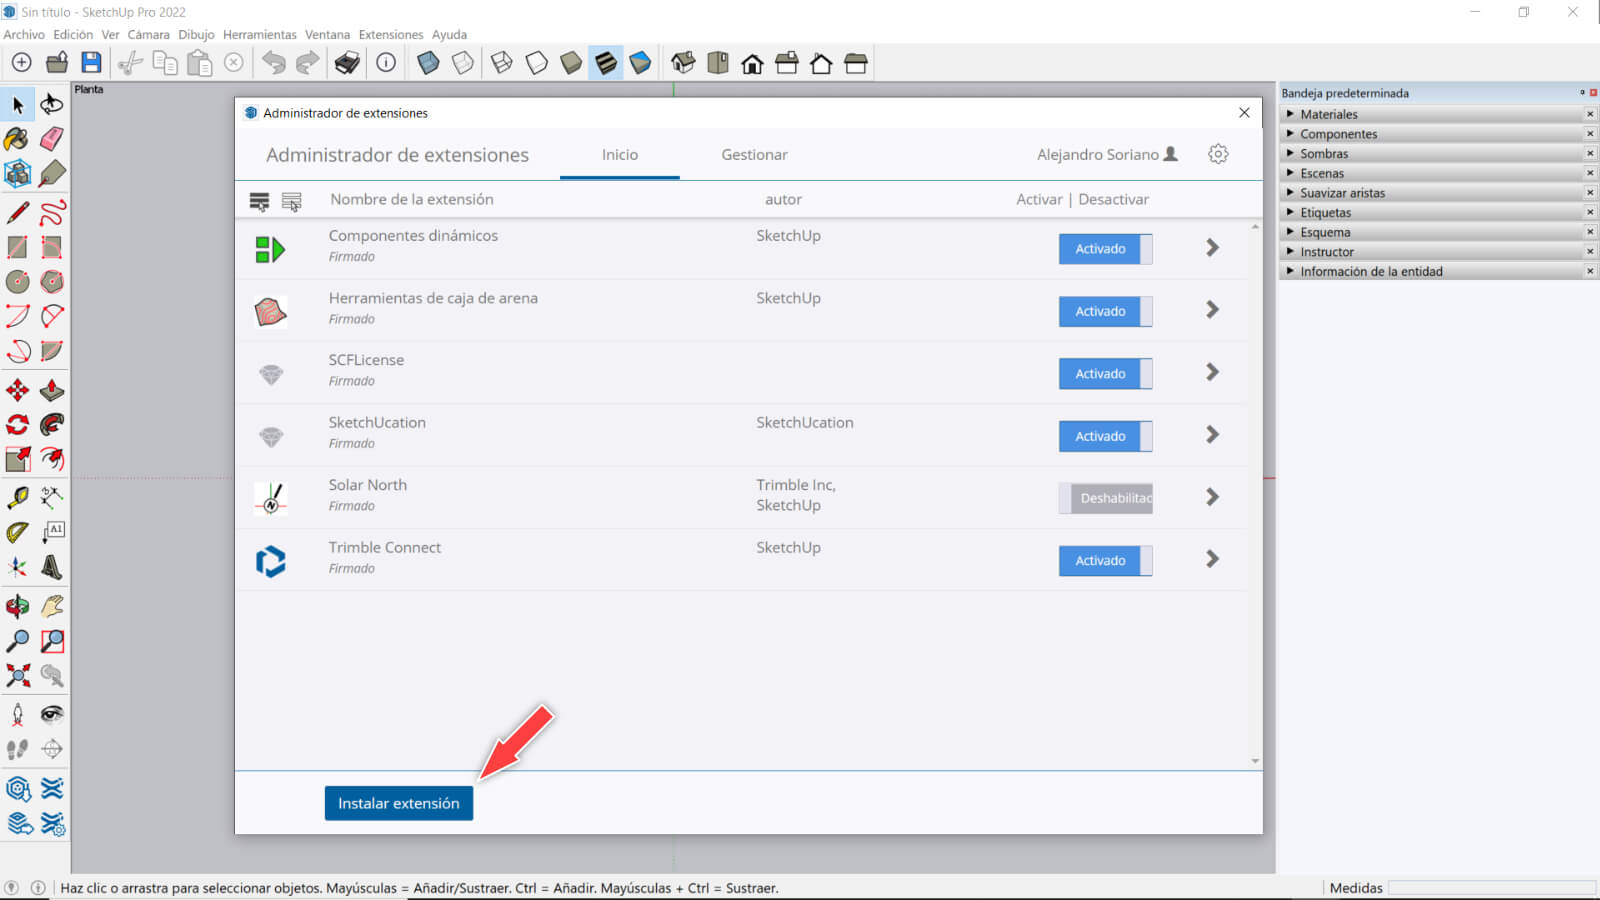Screen dimensions: 1600x900
Task: Close the Administrador de extensiones dialog
Action: 1244,113
